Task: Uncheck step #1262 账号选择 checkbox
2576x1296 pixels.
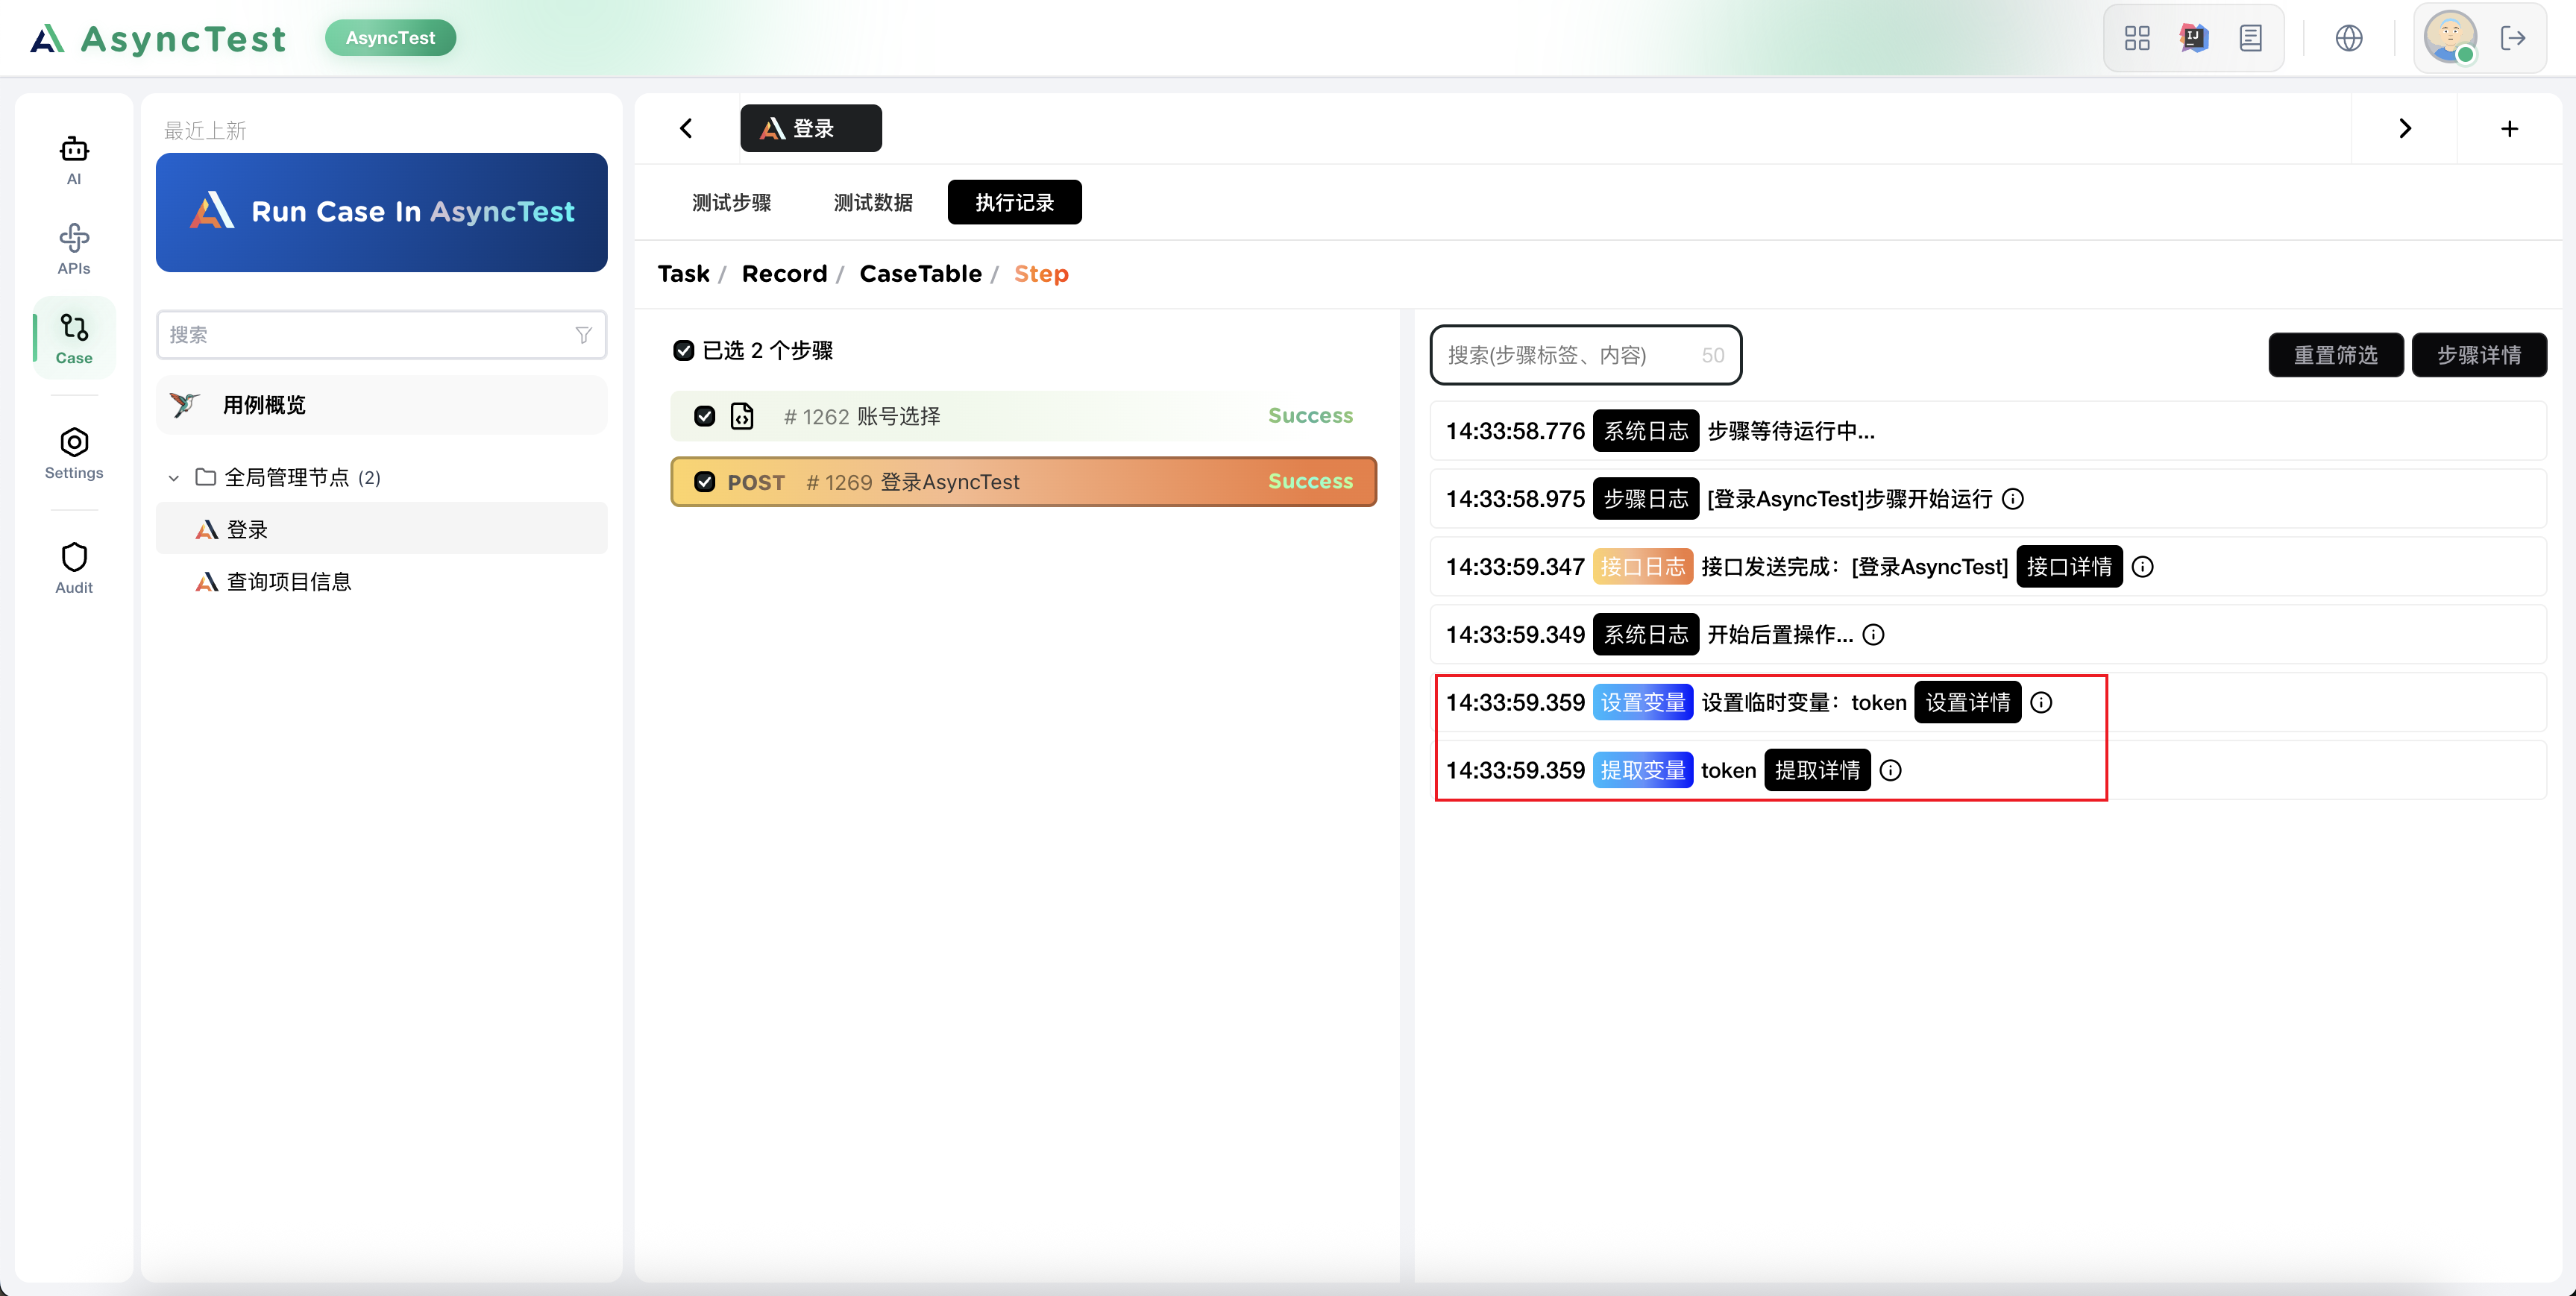Action: point(705,416)
